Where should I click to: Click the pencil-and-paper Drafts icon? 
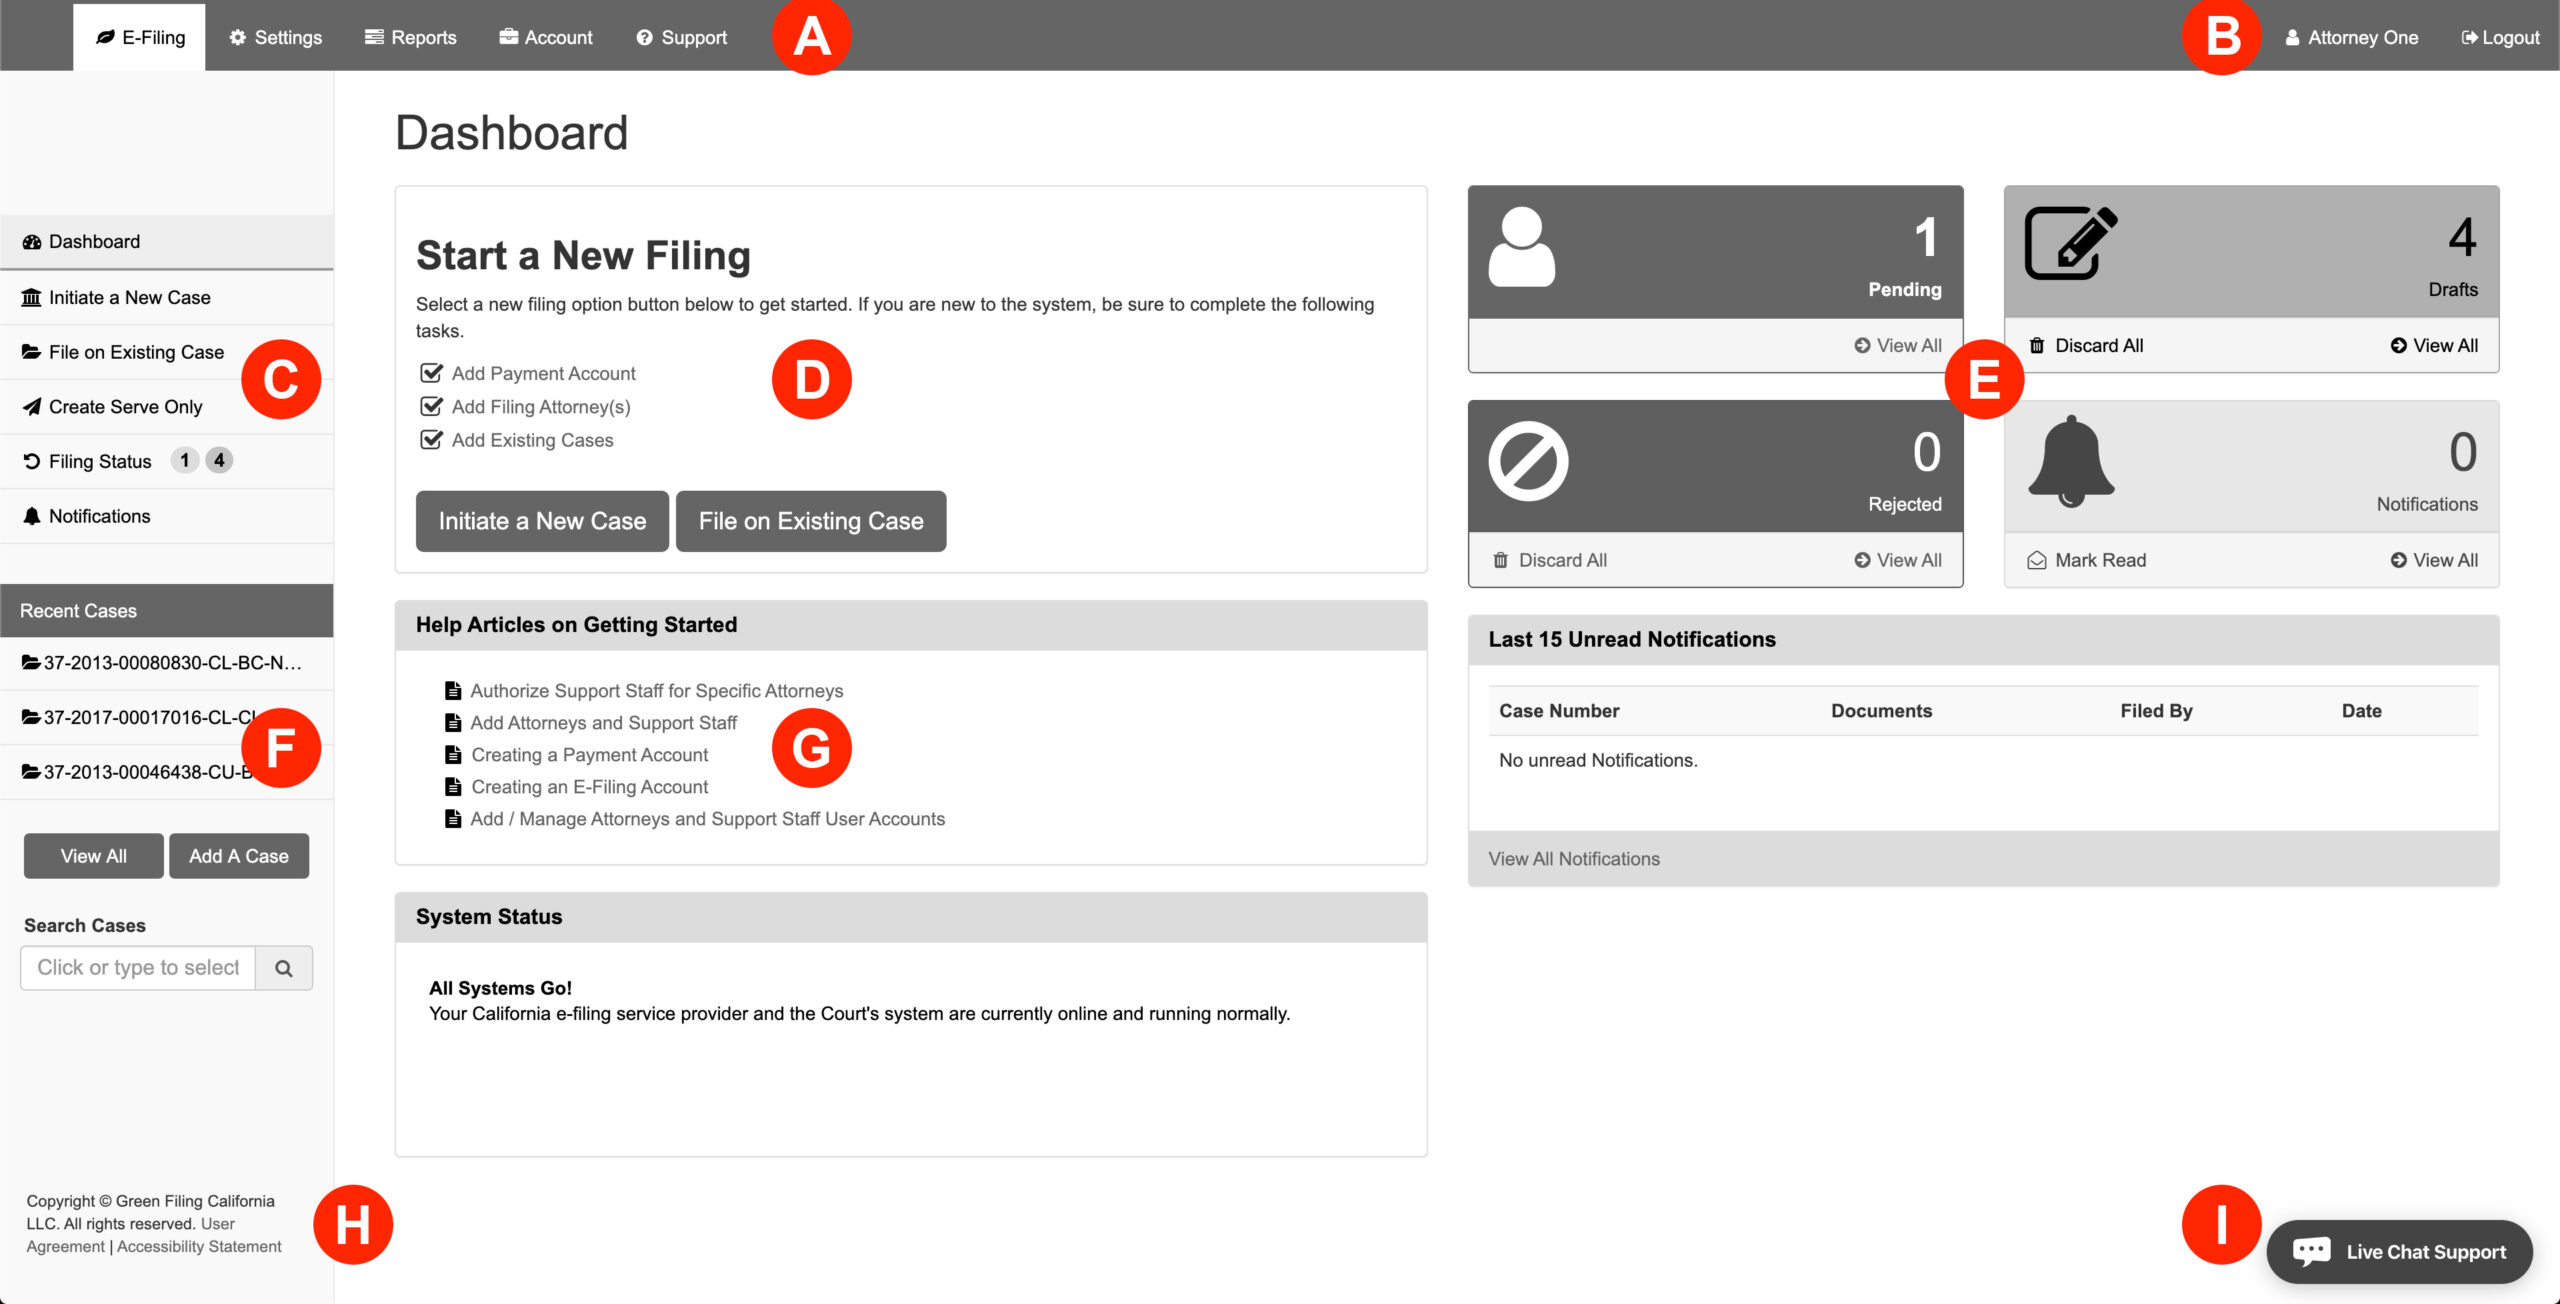coord(2070,243)
